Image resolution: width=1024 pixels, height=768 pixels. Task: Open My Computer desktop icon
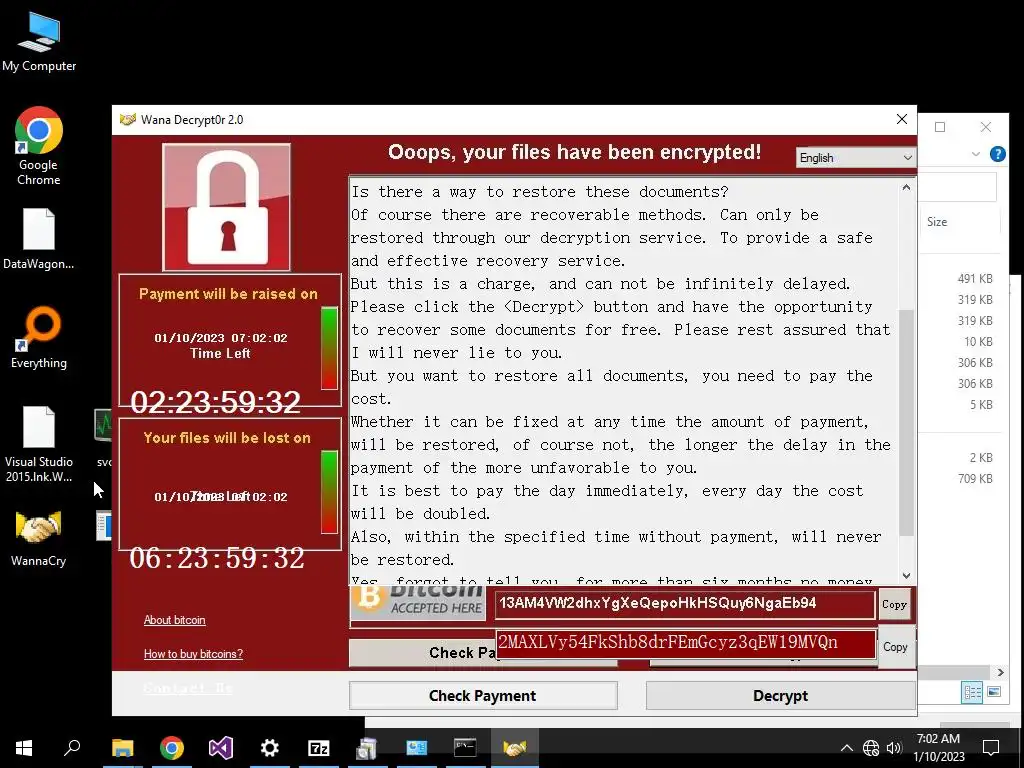tap(39, 42)
